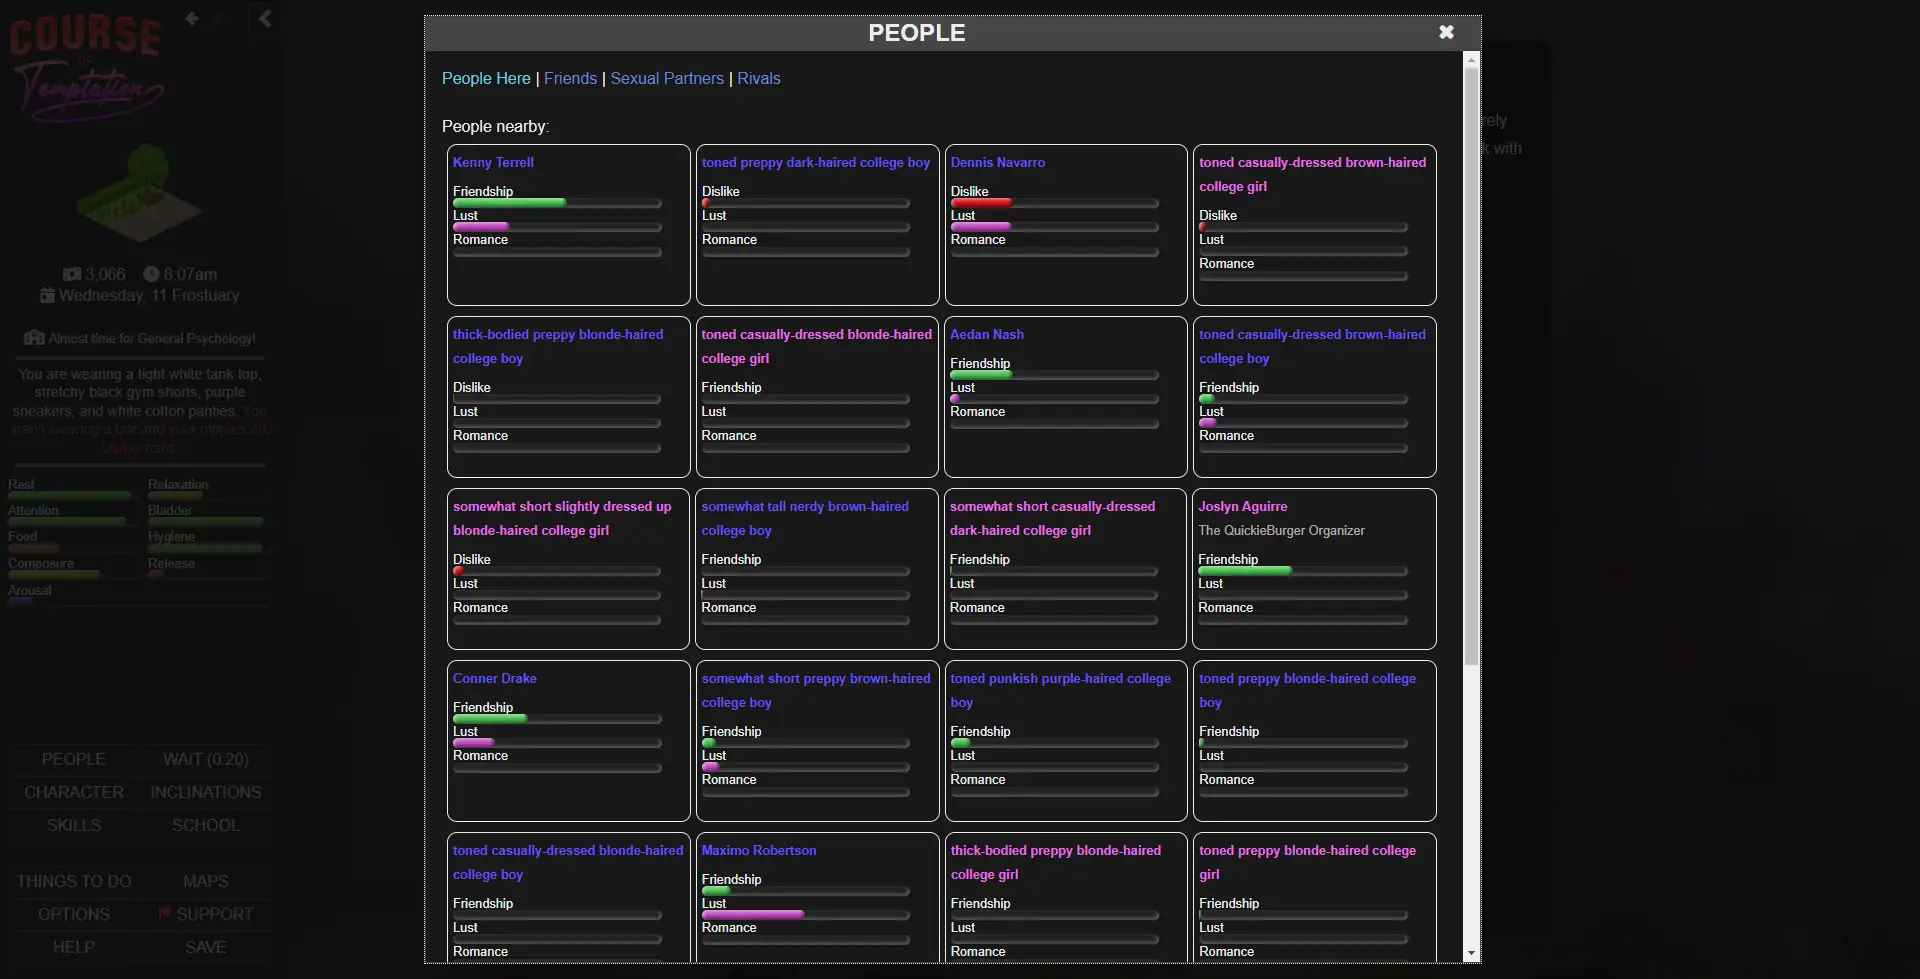Select somewhat short slightly dressed up blonde-haired girl
The width and height of the screenshot is (1920, 979).
pos(562,518)
